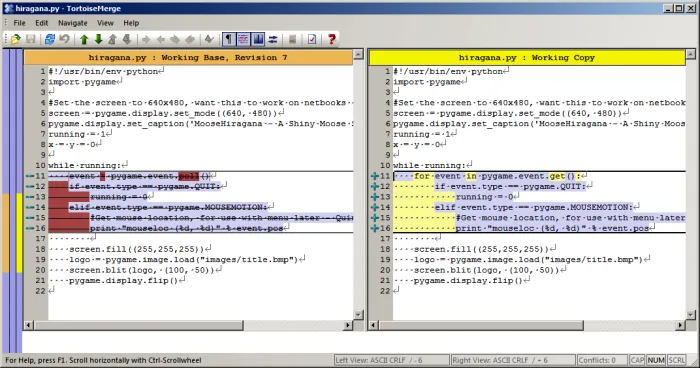Click the NUM indicator in status bar

pos(656,360)
